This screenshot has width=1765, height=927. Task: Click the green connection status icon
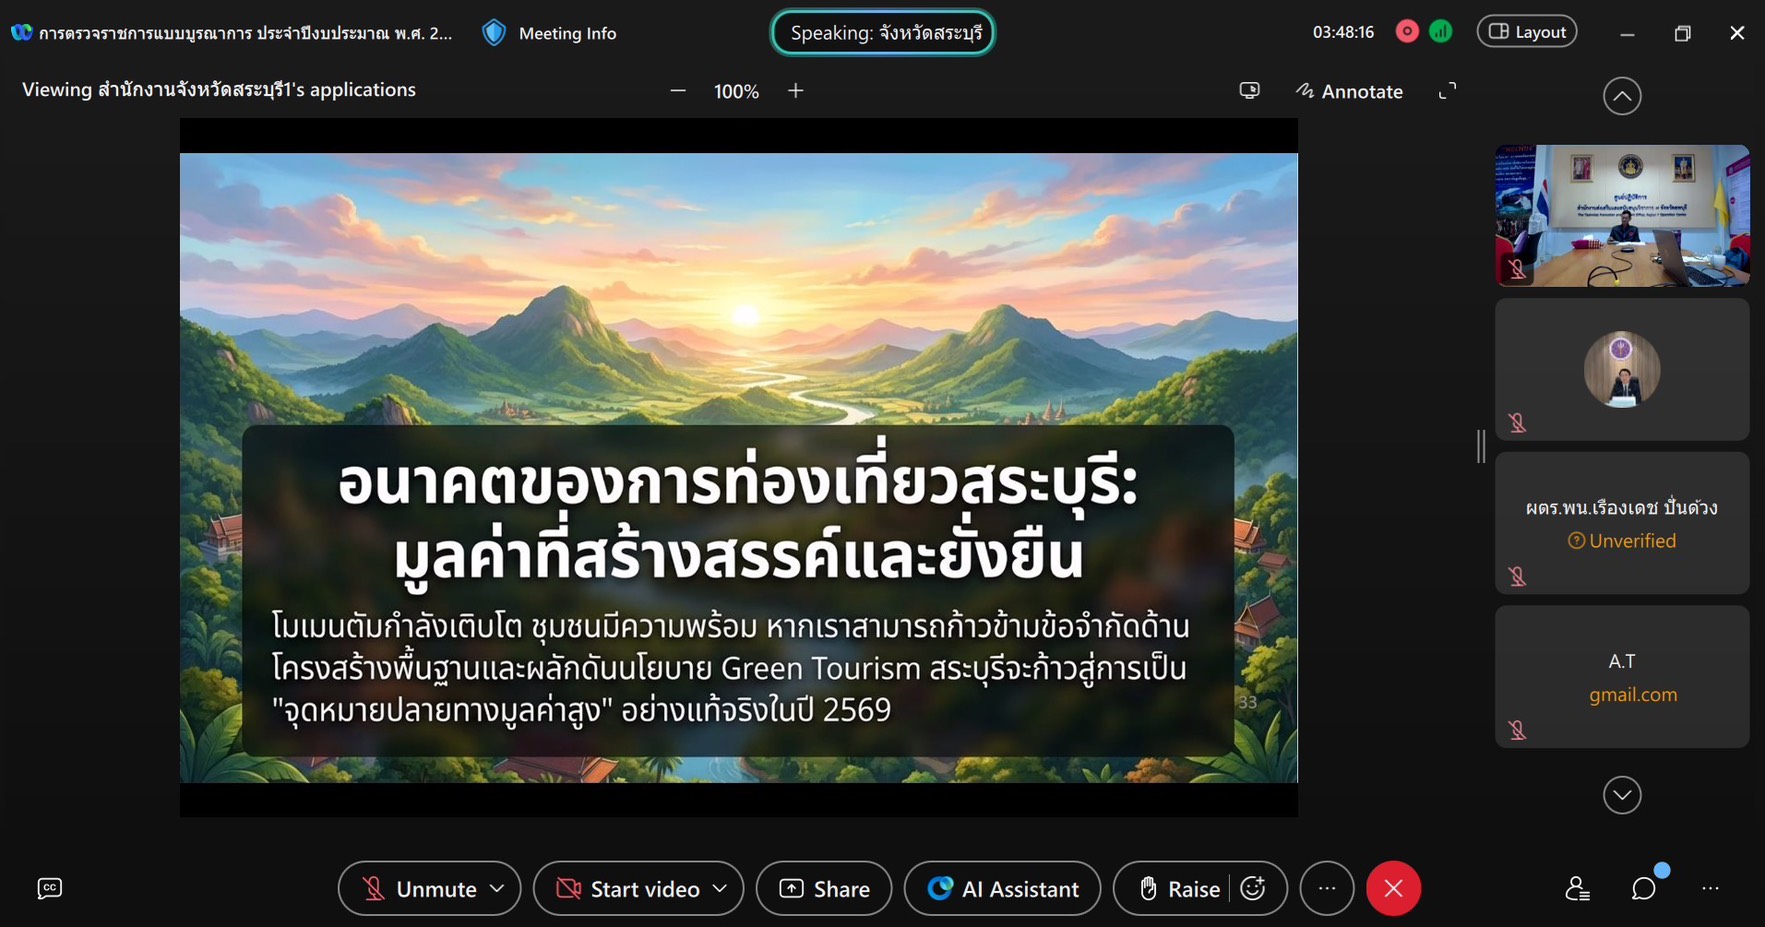point(1440,32)
